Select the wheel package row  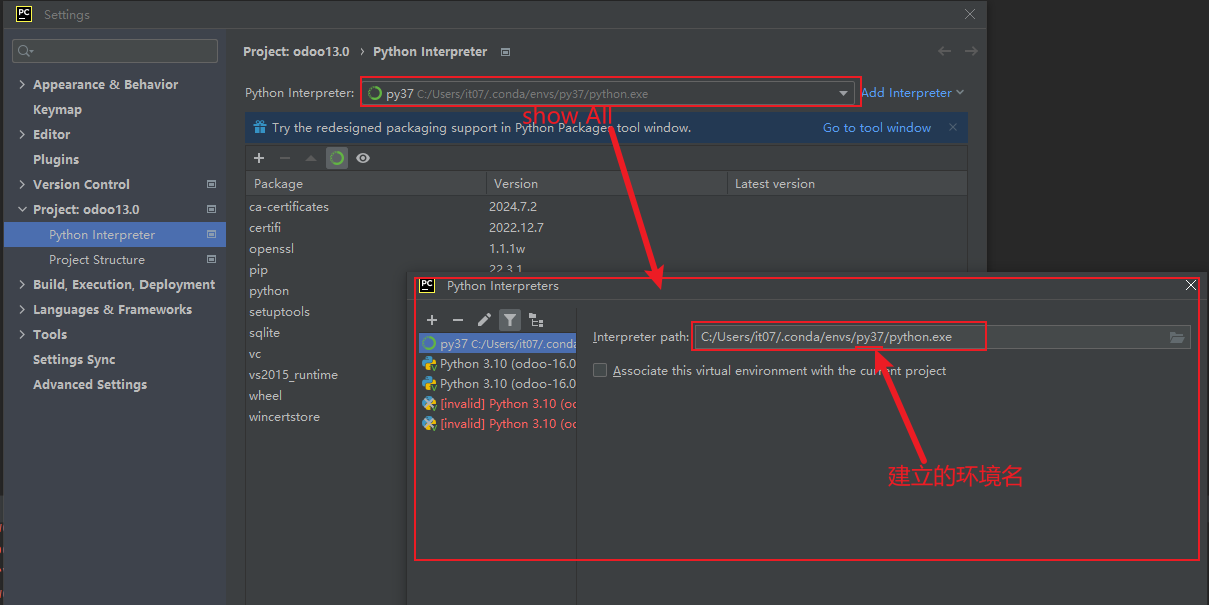click(x=327, y=395)
